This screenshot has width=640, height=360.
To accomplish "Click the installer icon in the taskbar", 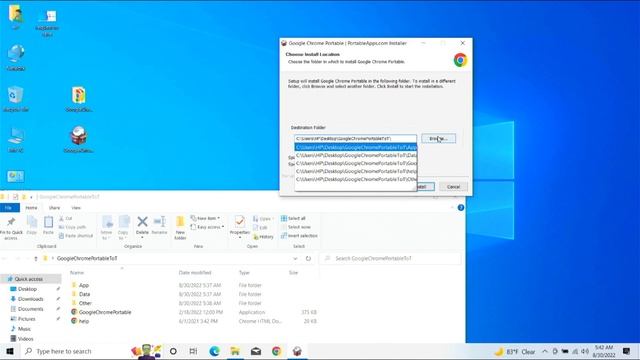I will coord(297,351).
